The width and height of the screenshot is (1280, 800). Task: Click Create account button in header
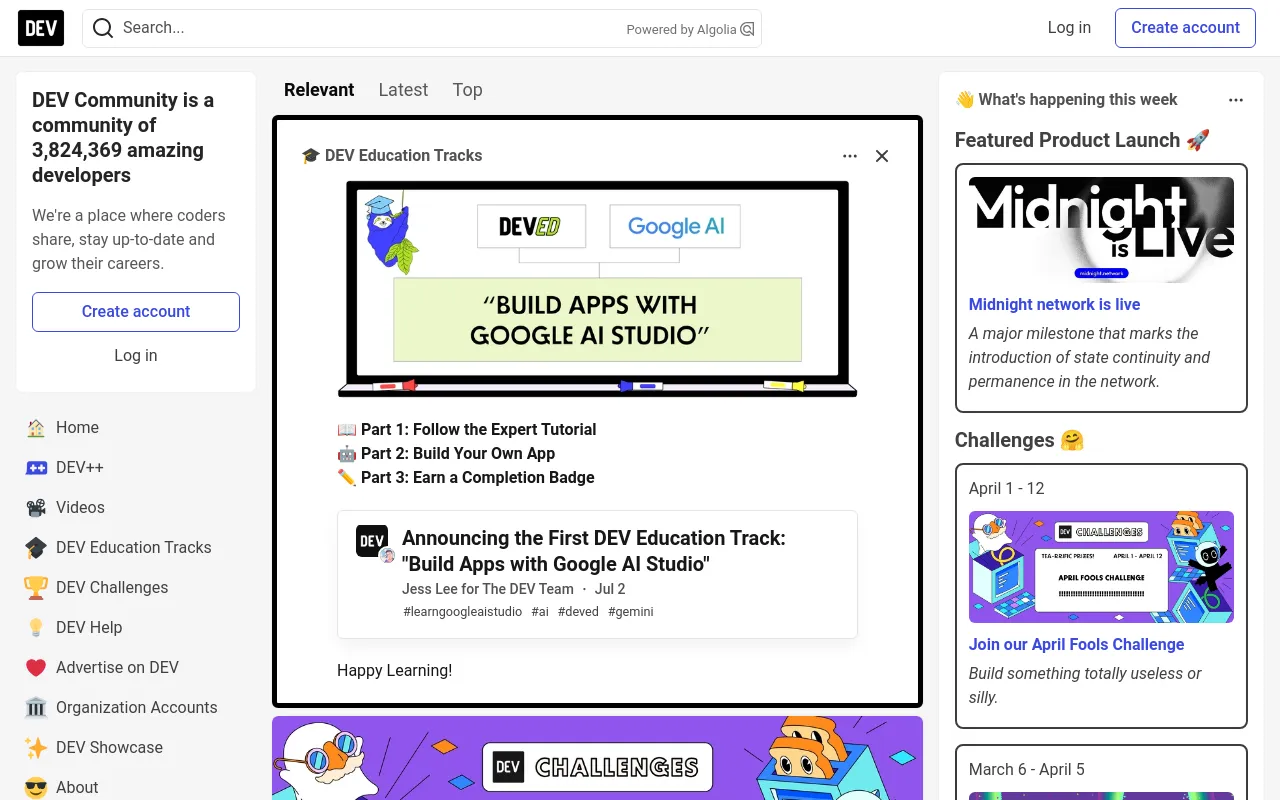point(1185,28)
